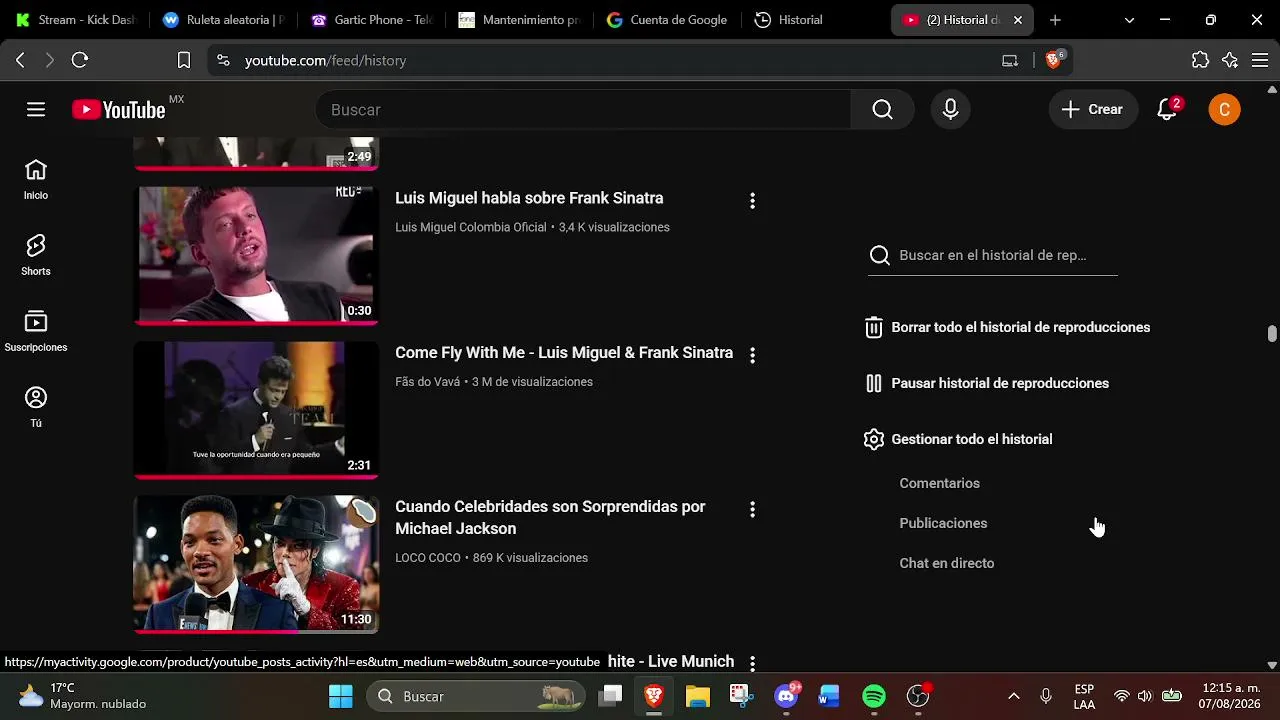This screenshot has width=1280, height=720.
Task: Open the account avatar menu
Action: (1224, 110)
